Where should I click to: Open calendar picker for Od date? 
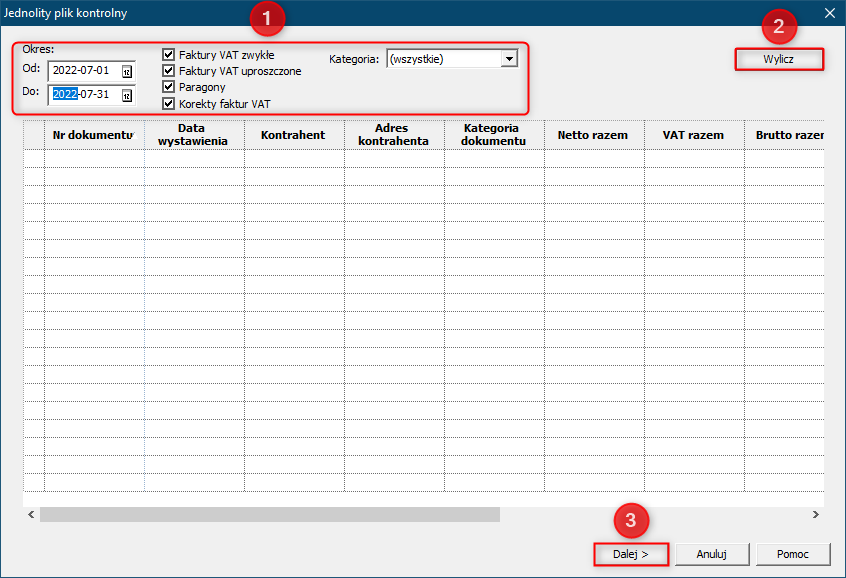(x=127, y=71)
